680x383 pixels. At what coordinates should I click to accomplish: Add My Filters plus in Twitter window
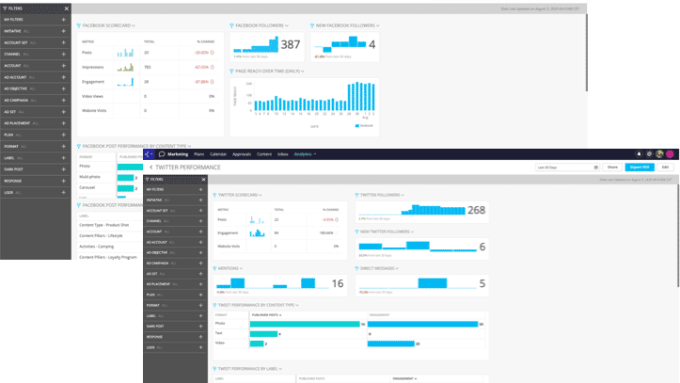pyautogui.click(x=201, y=190)
